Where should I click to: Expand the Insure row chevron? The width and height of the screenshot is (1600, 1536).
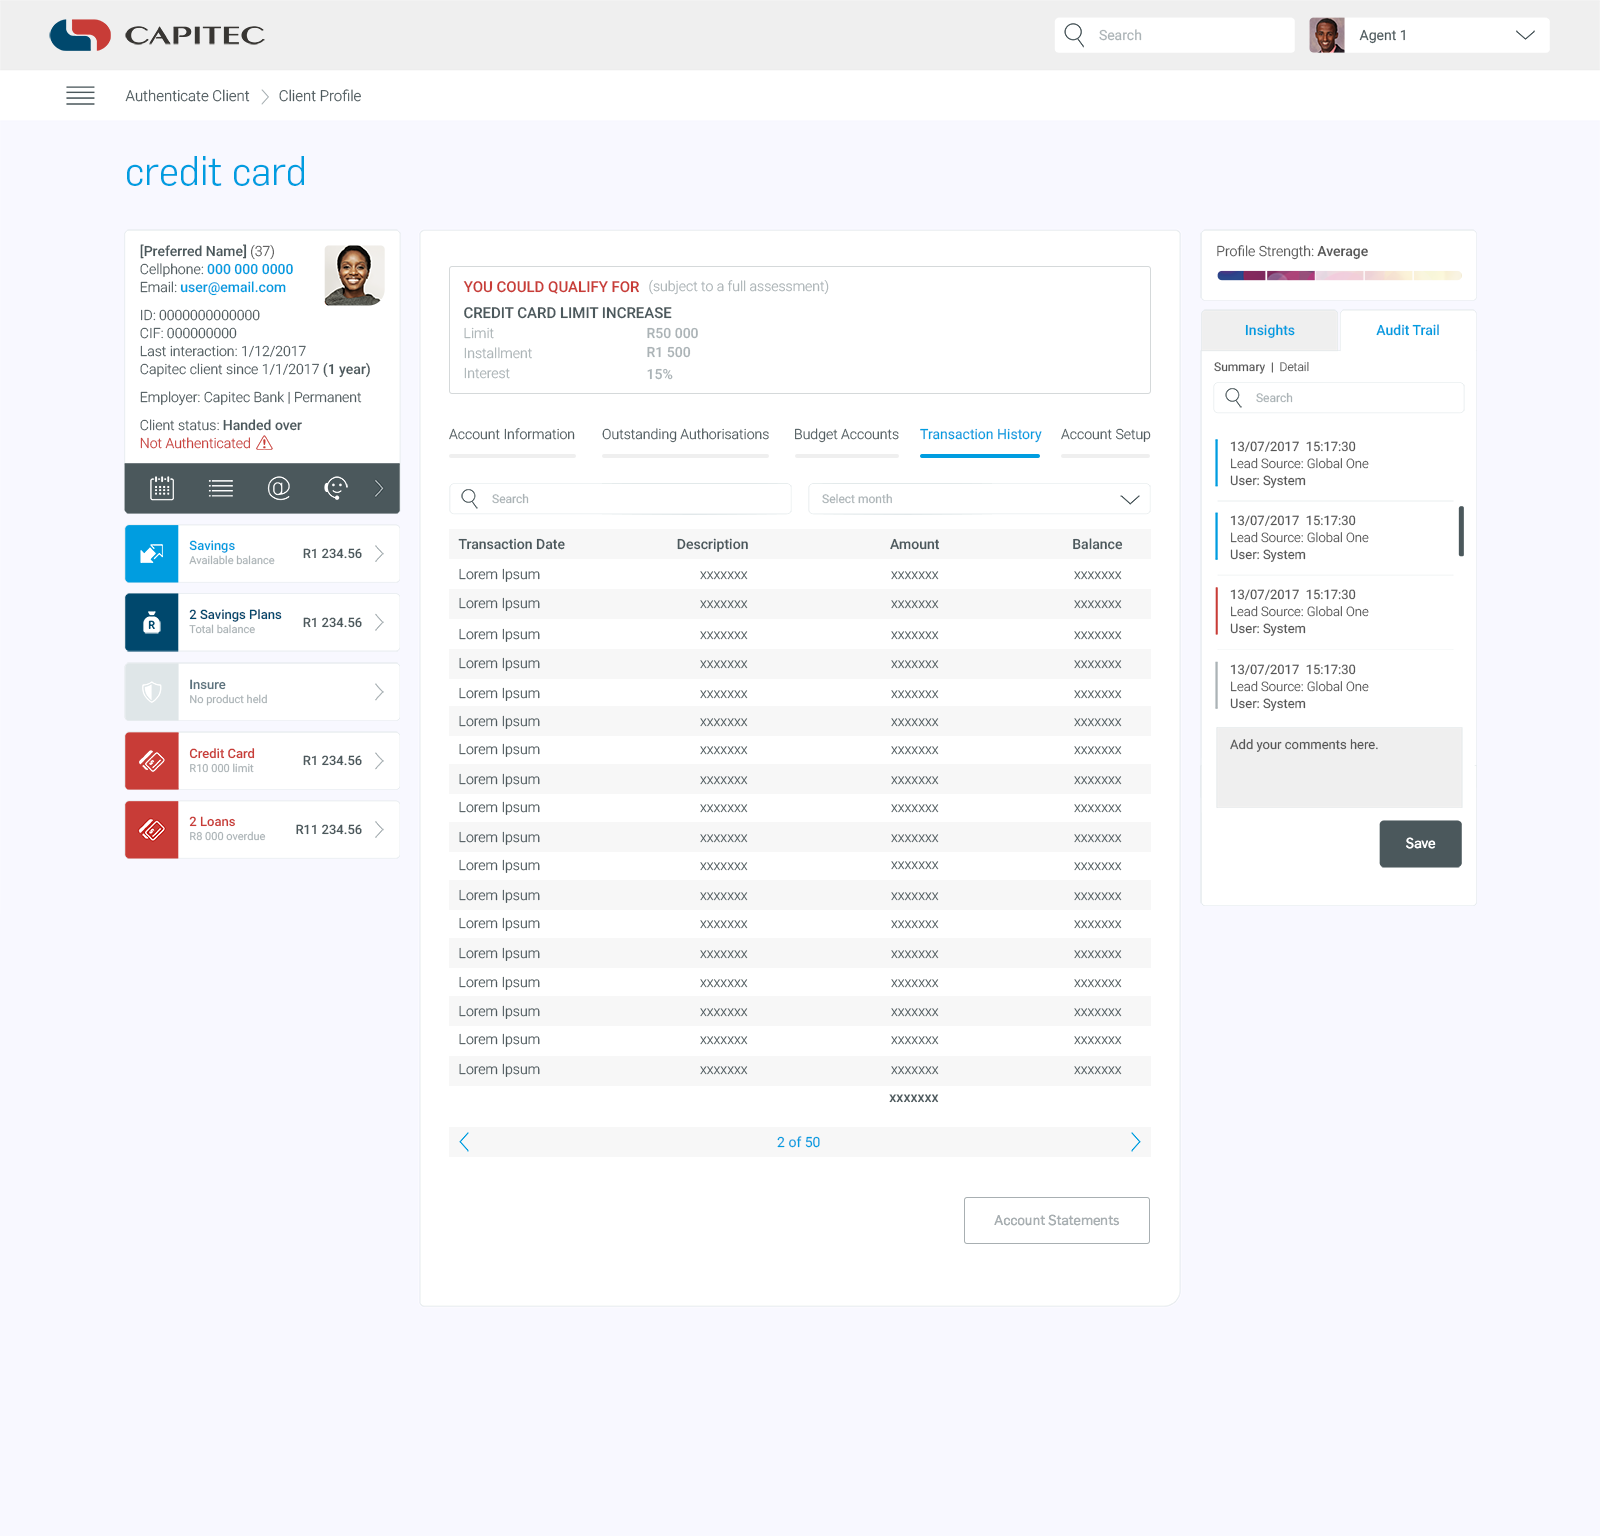tap(379, 692)
